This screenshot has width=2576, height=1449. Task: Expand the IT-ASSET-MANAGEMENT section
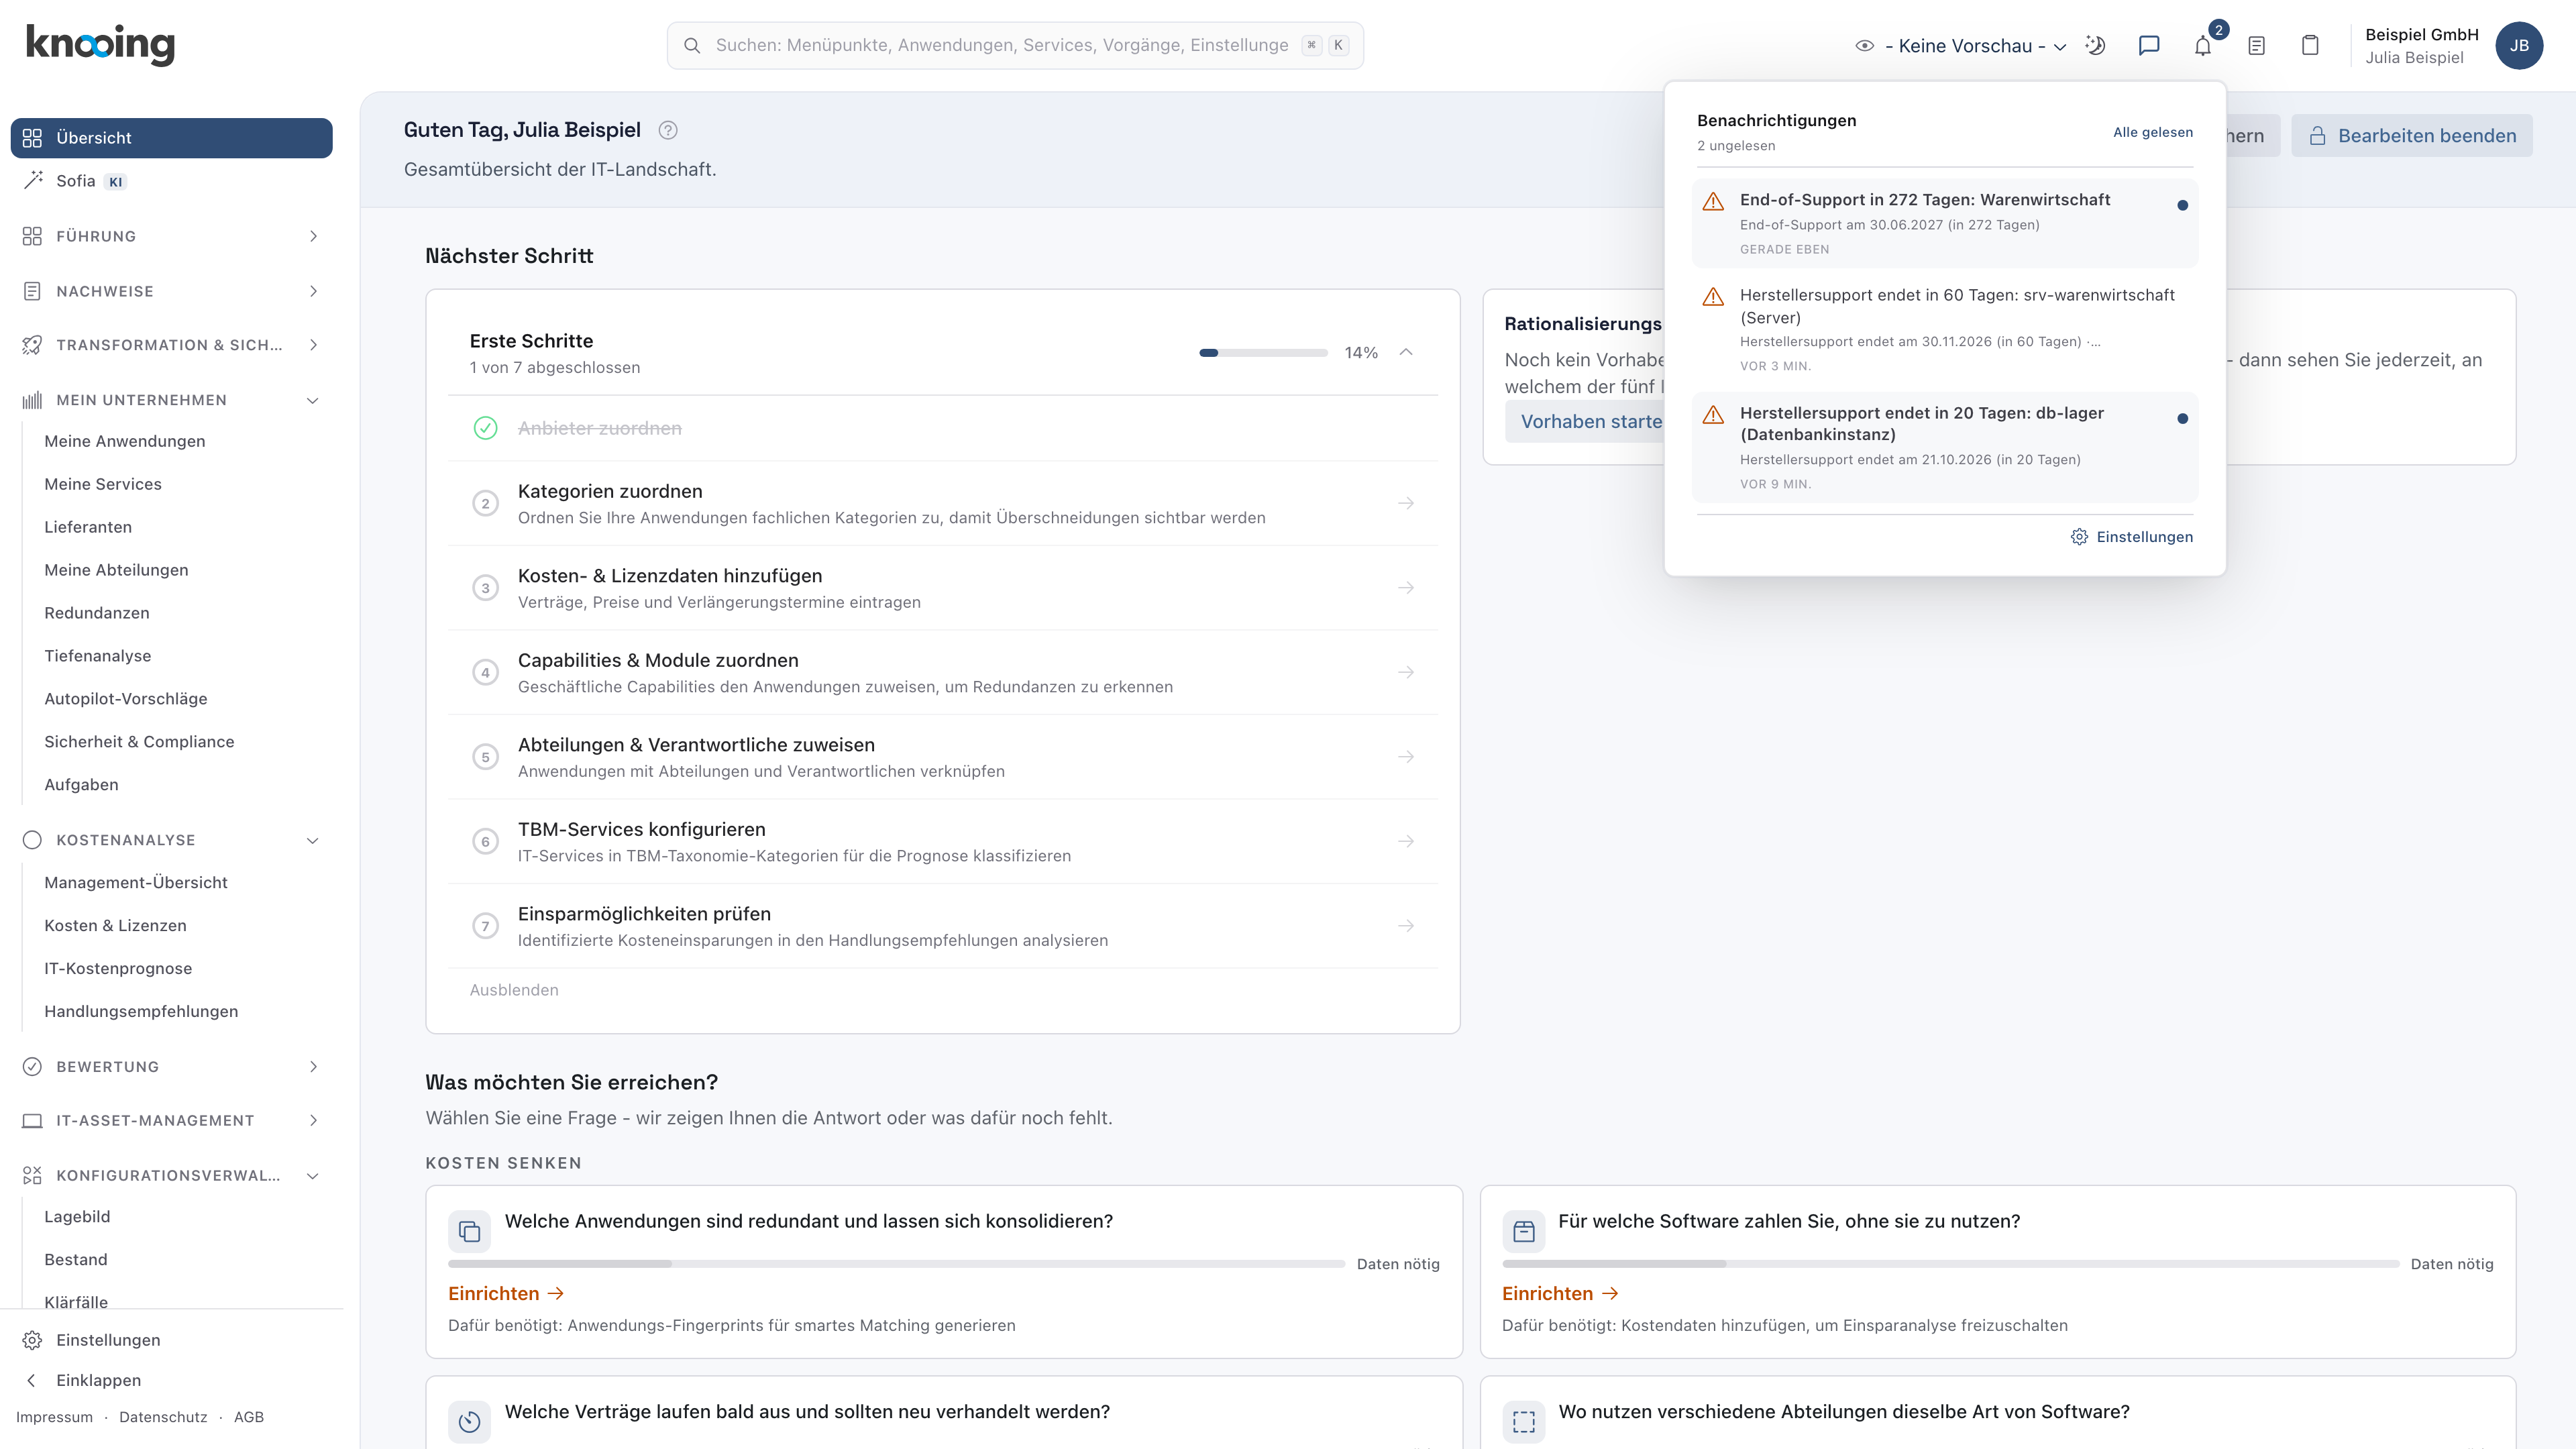tap(171, 1120)
